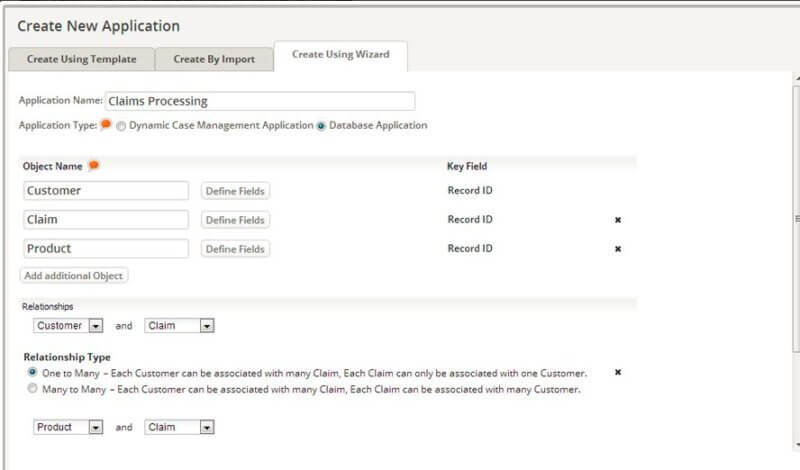Open the Create Using Wizard tab
The width and height of the screenshot is (800, 470).
[340, 55]
